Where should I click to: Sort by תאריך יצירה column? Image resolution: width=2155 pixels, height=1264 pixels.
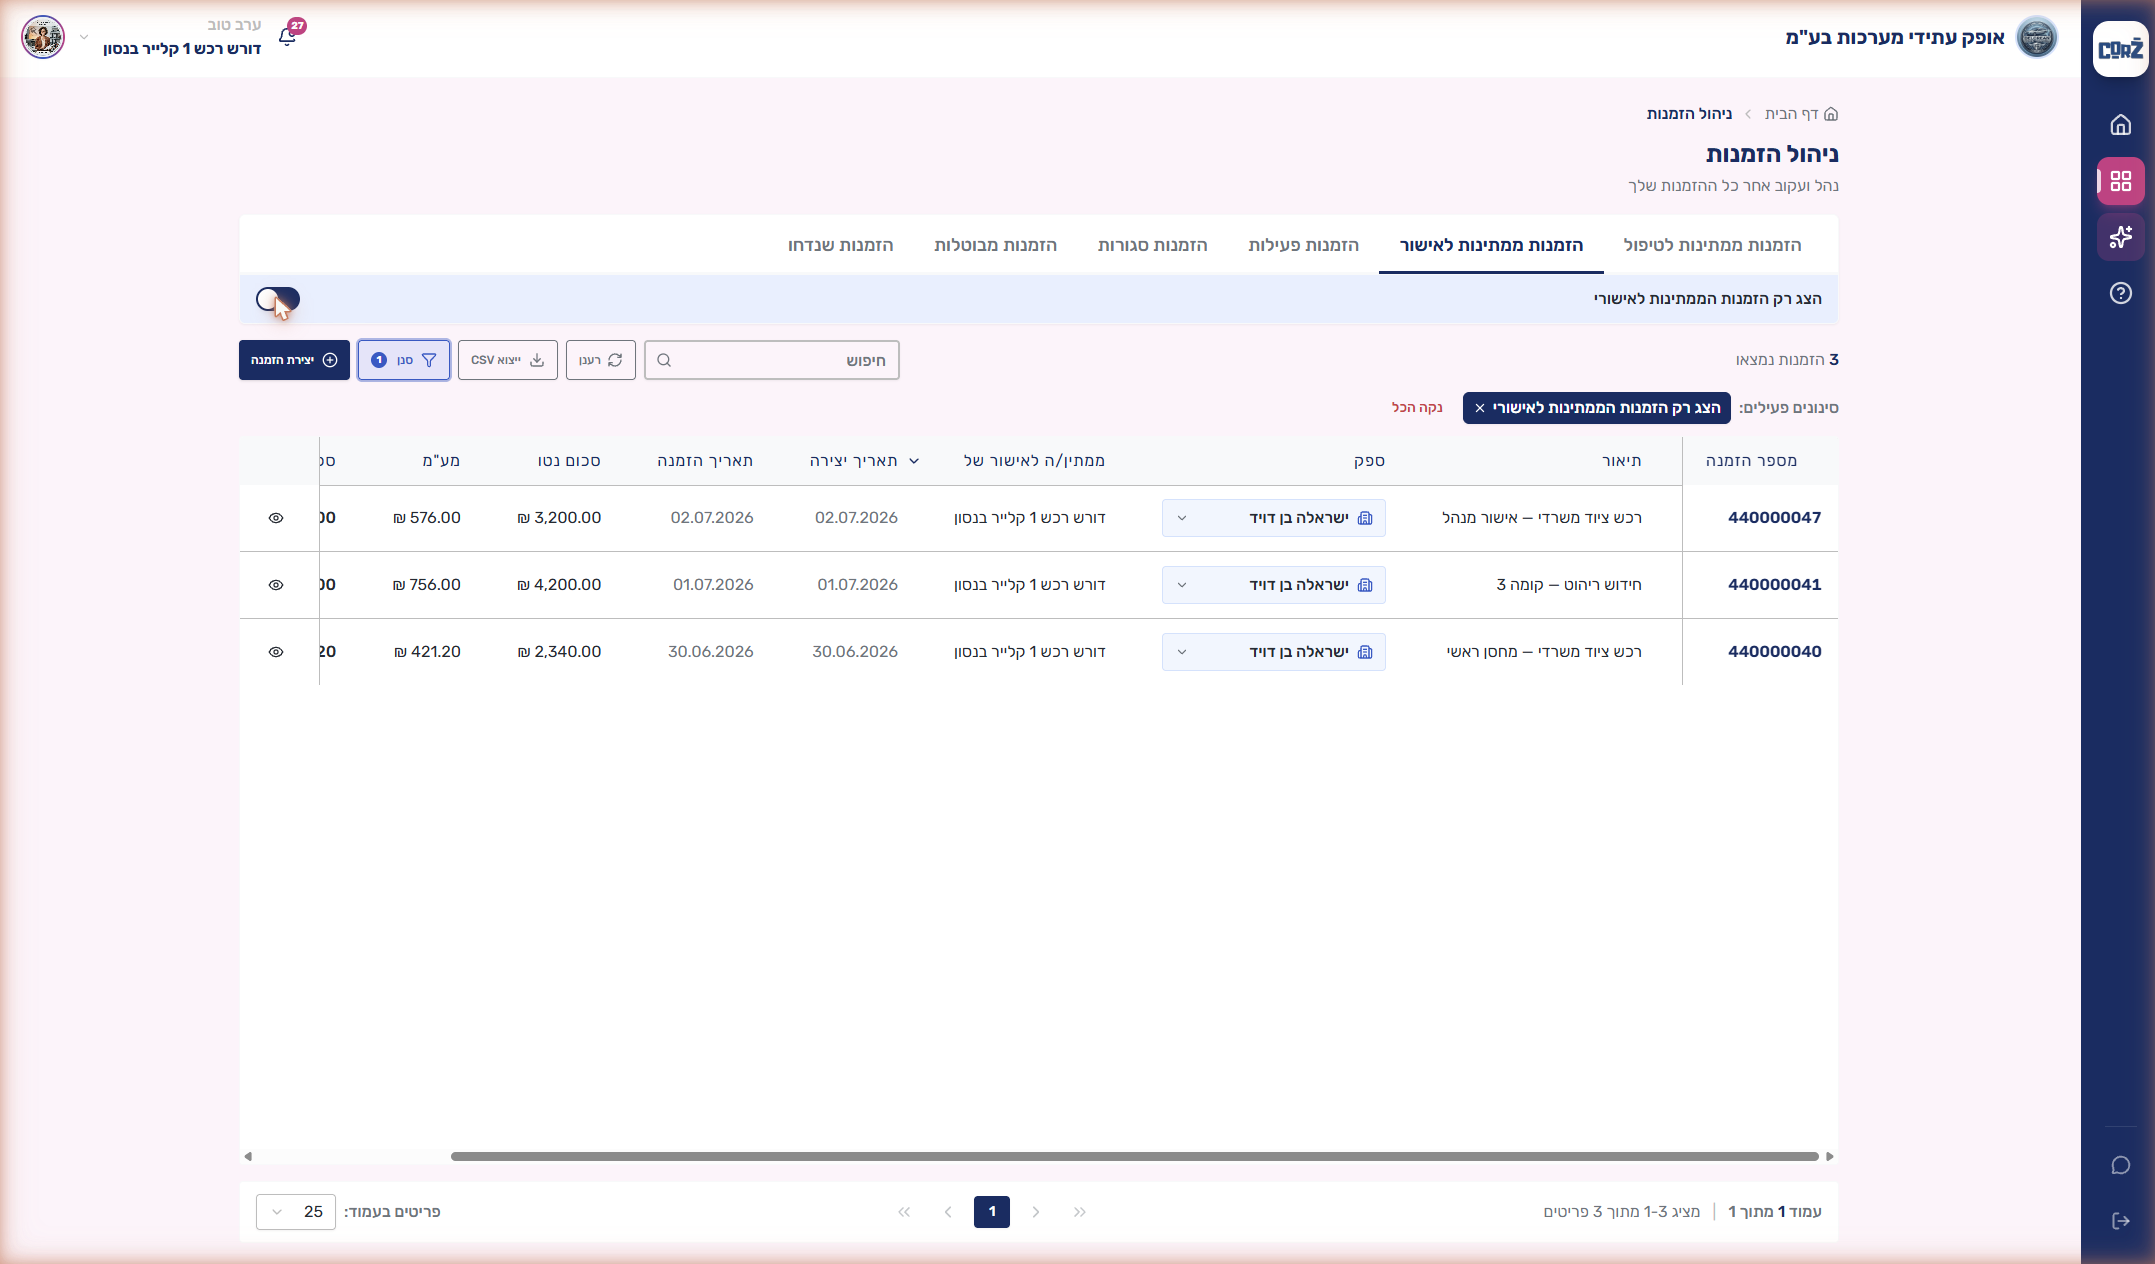[x=864, y=461]
